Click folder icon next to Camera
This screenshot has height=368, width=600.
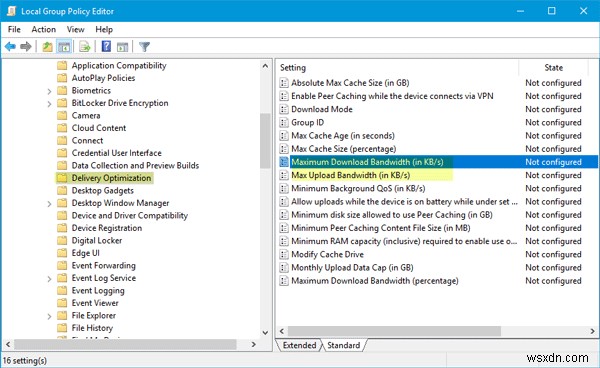62,116
